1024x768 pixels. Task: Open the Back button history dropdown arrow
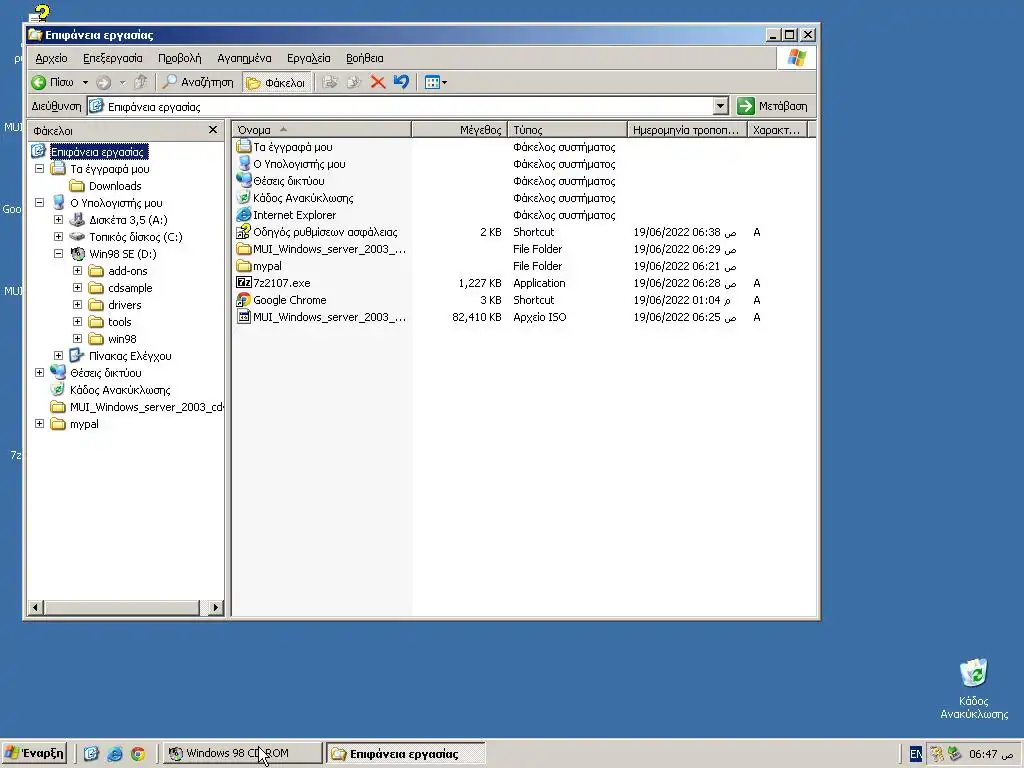[85, 82]
